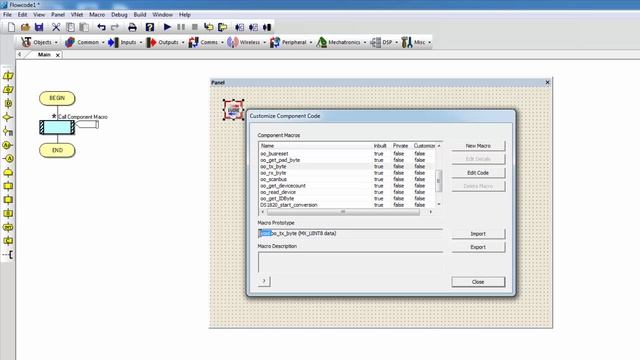This screenshot has width=640, height=360.
Task: Select the 1-wire component on Panel
Action: pyautogui.click(x=233, y=110)
